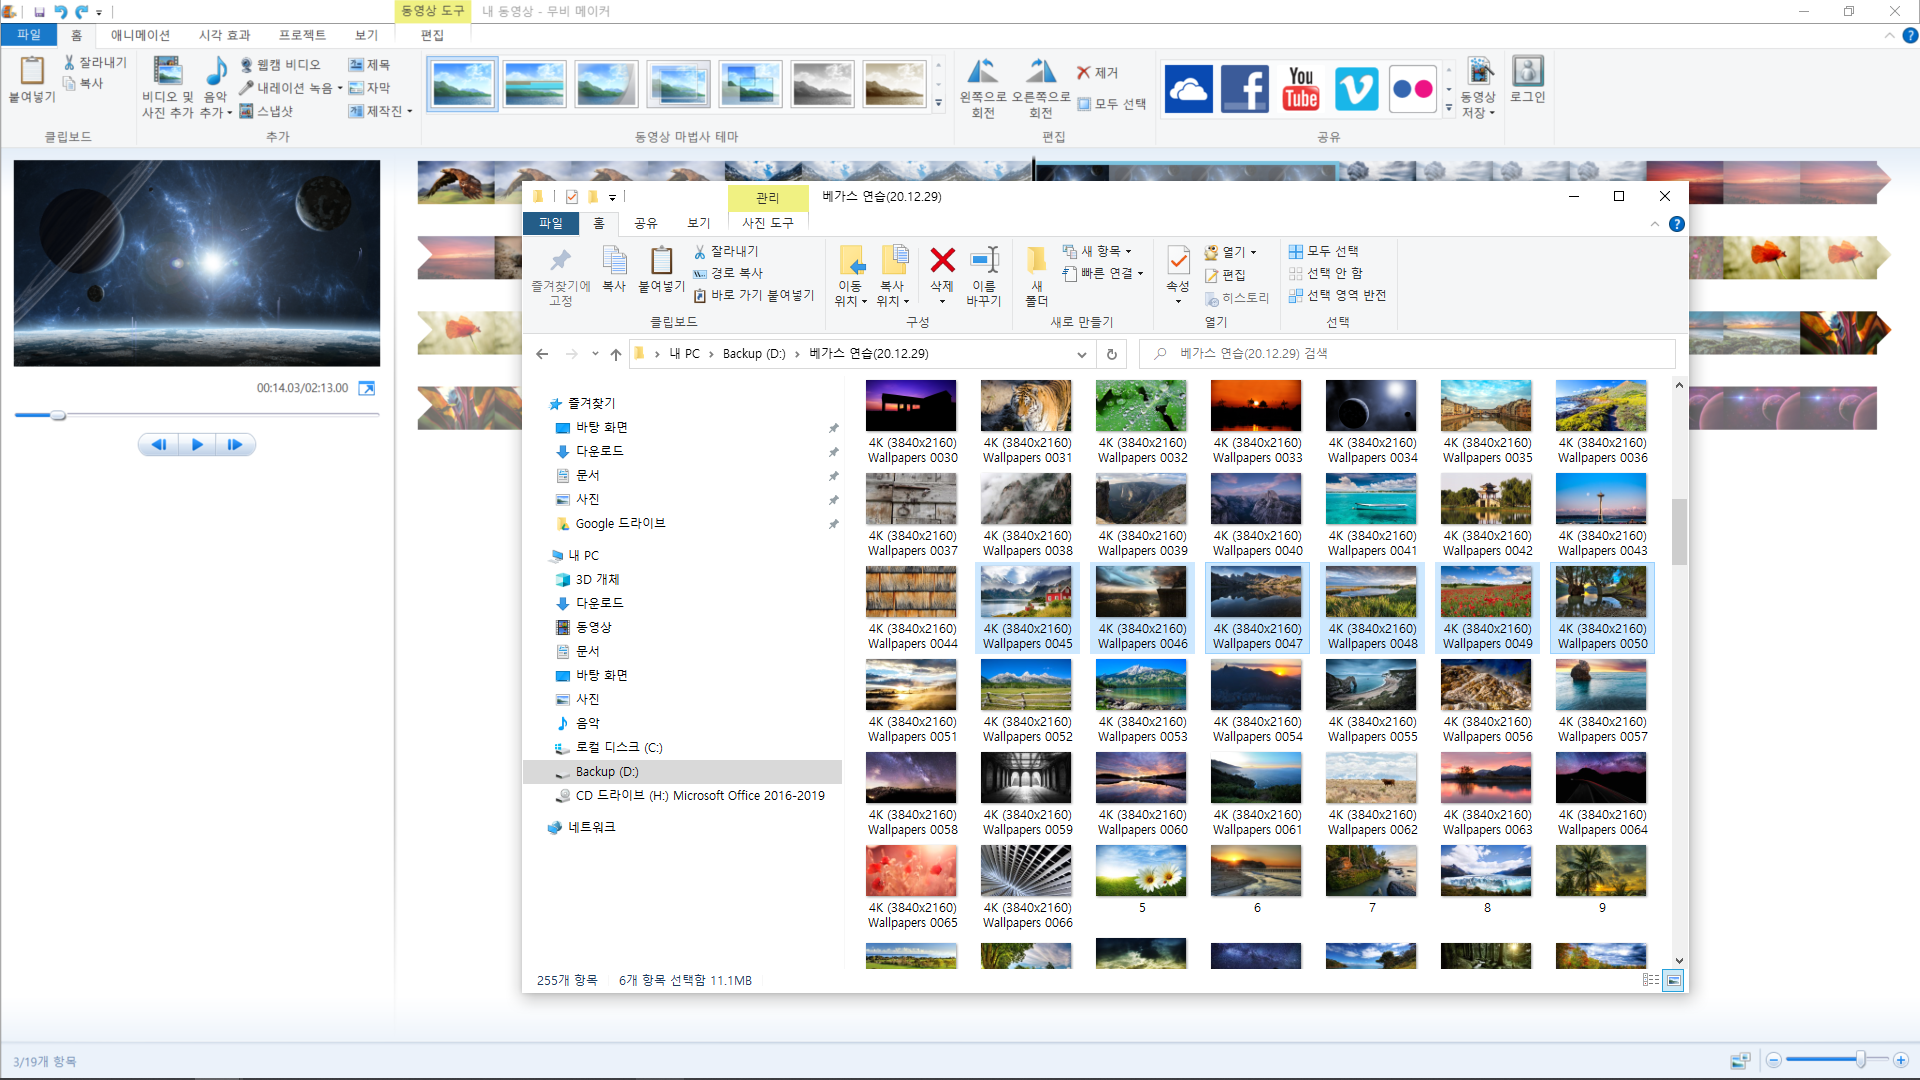
Task: Toggle large icons view in Explorer status bar
Action: (1673, 980)
